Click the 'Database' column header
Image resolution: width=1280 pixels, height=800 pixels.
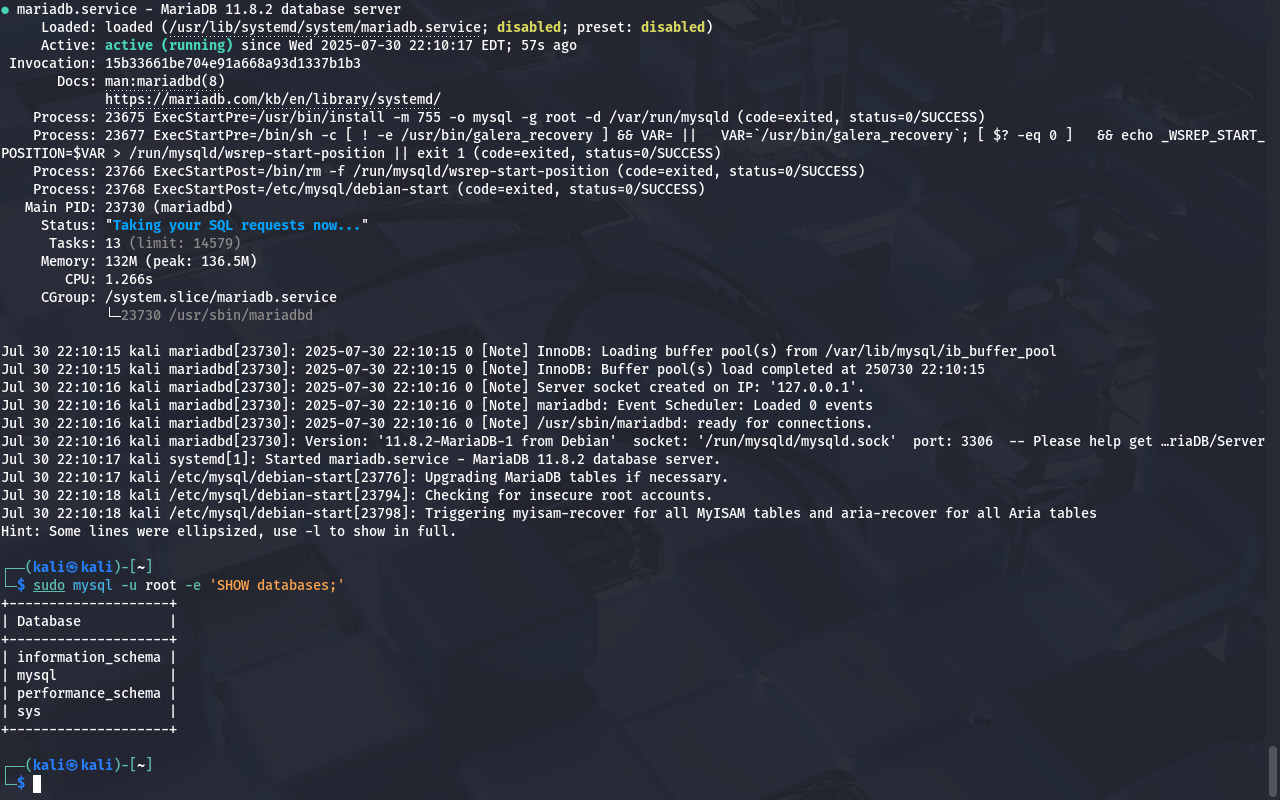tap(49, 621)
